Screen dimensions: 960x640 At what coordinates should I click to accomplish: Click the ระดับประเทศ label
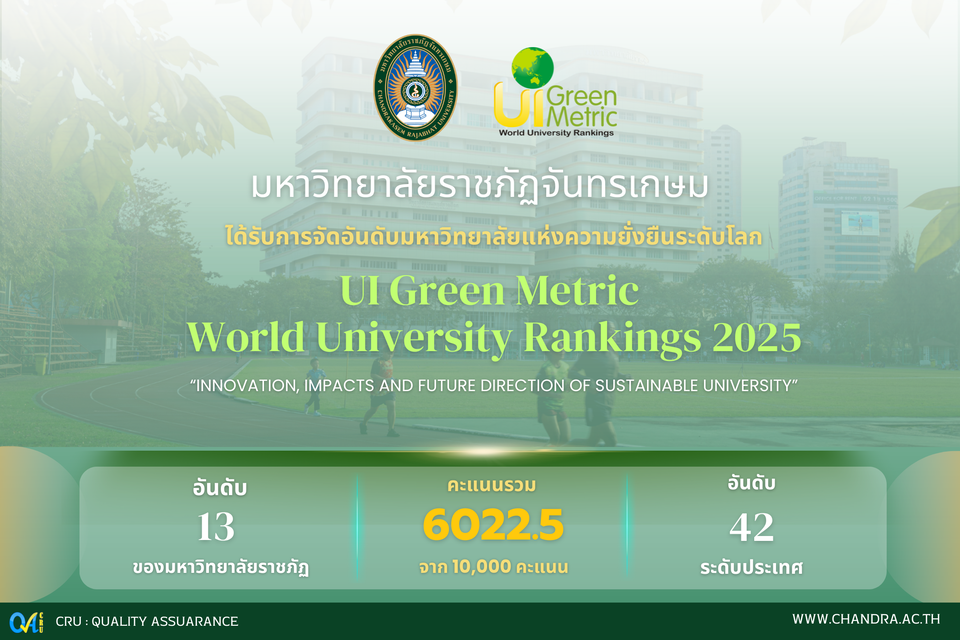coord(752,568)
